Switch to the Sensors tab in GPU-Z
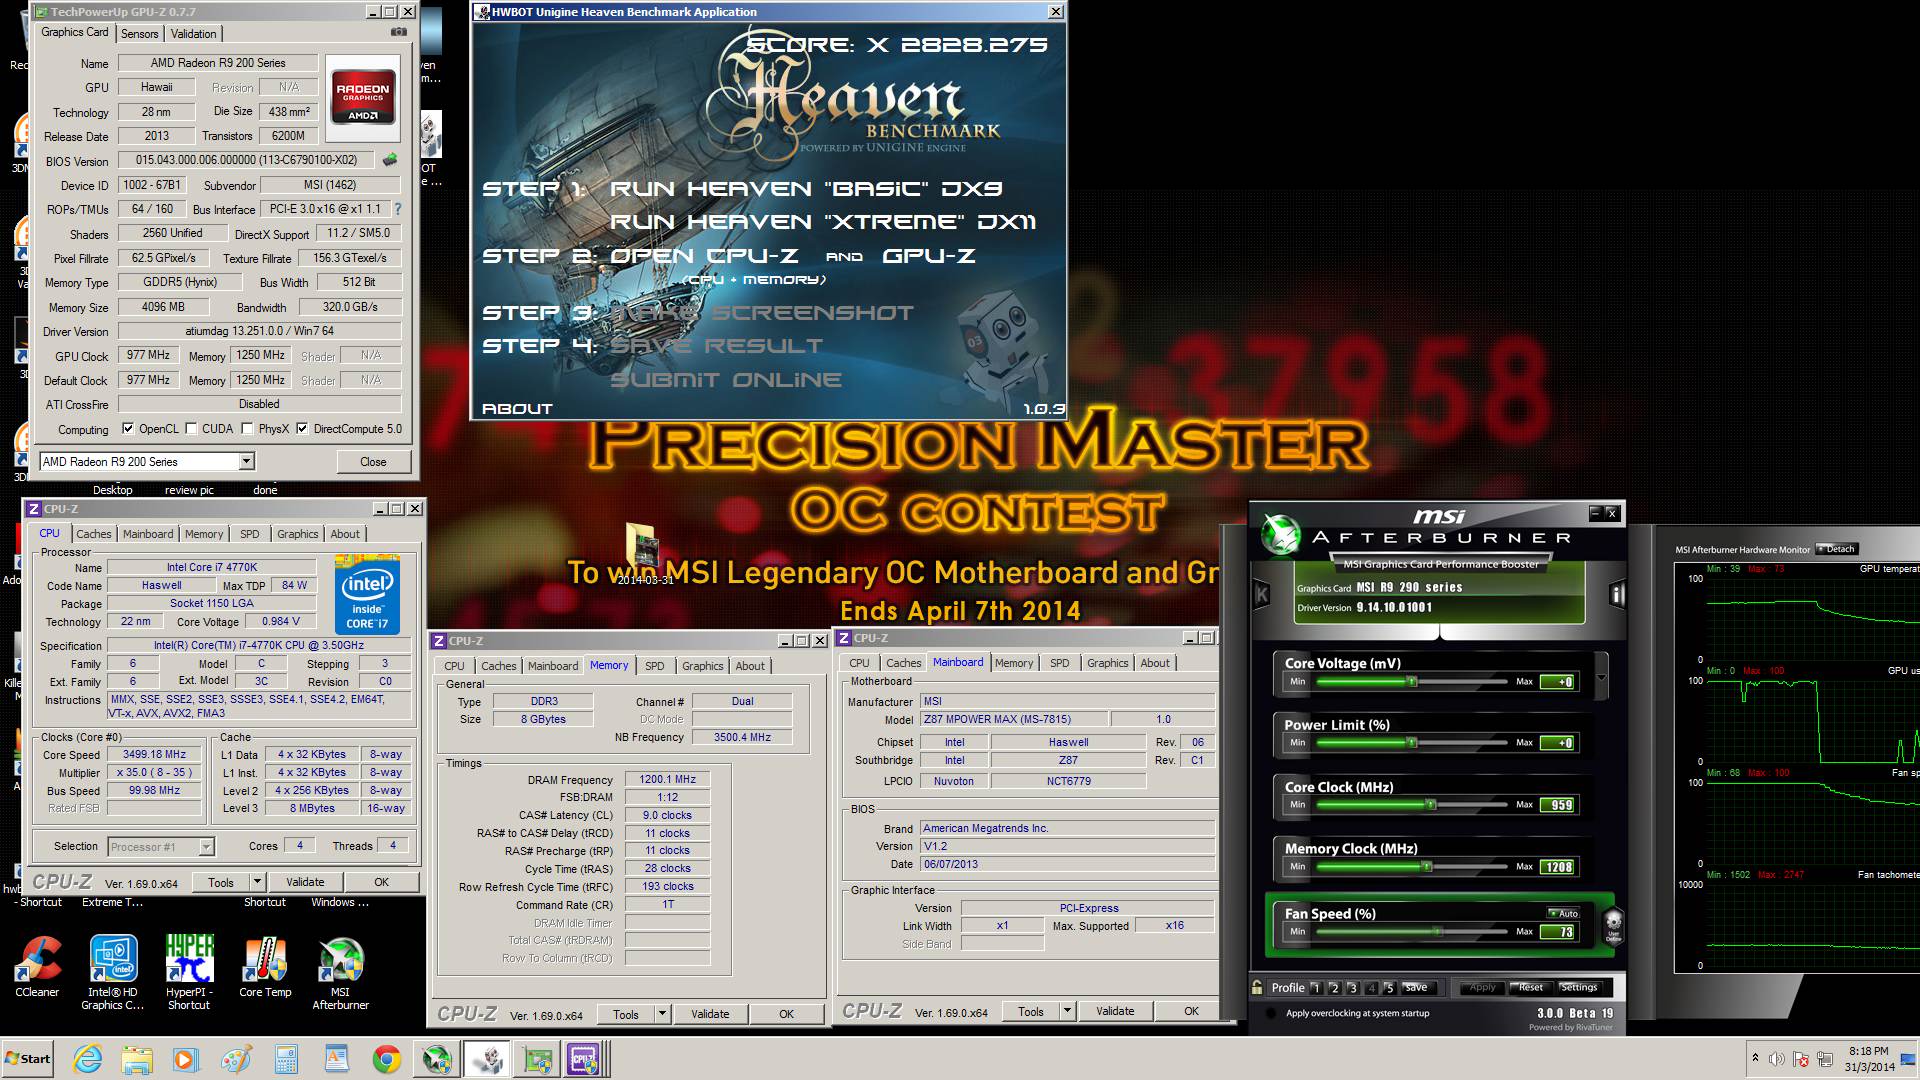 140,33
